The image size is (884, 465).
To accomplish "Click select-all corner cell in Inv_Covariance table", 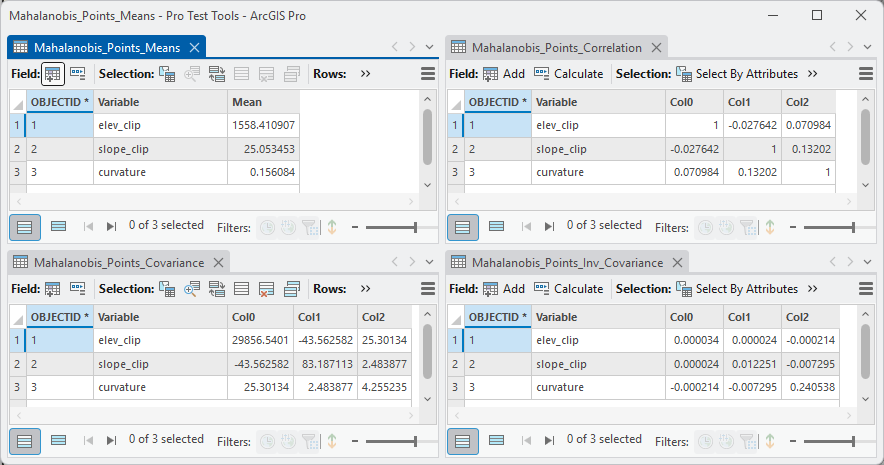I will coord(456,317).
